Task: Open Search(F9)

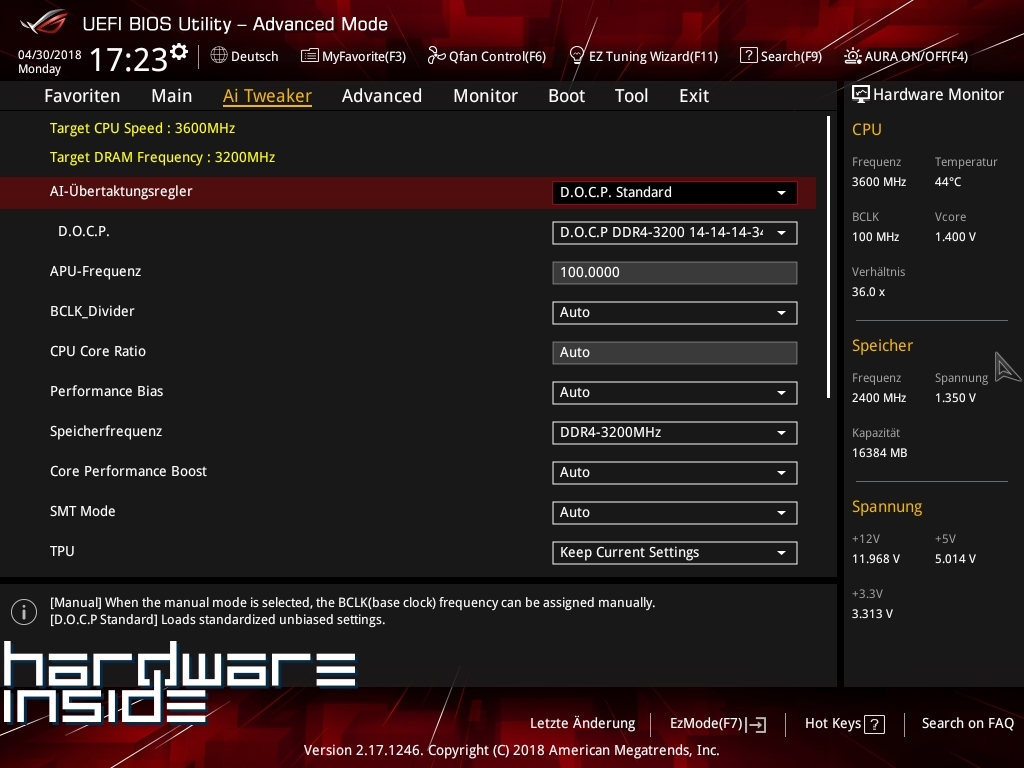Action: pyautogui.click(x=781, y=56)
